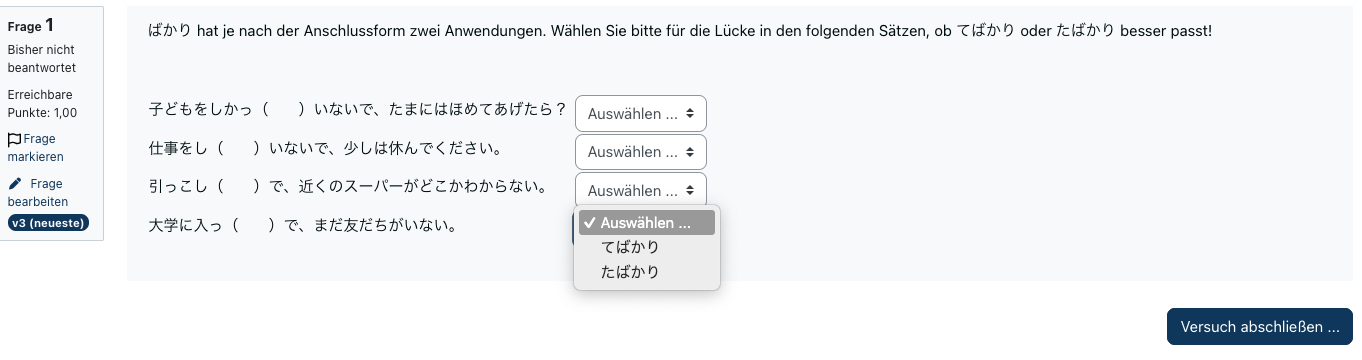1362x360 pixels.
Task: Click the checkmark beside selected Auswählen option
Action: click(x=589, y=222)
